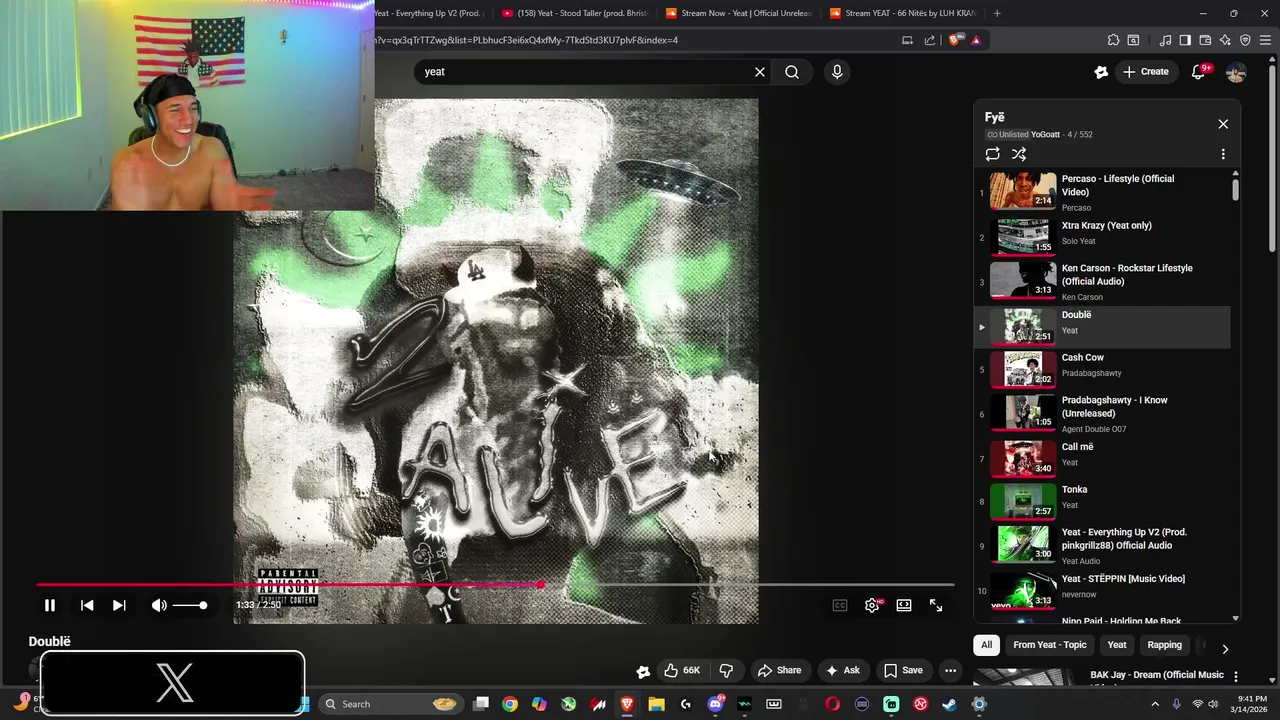Pause the Doublë video
The width and height of the screenshot is (1280, 720).
coord(50,605)
